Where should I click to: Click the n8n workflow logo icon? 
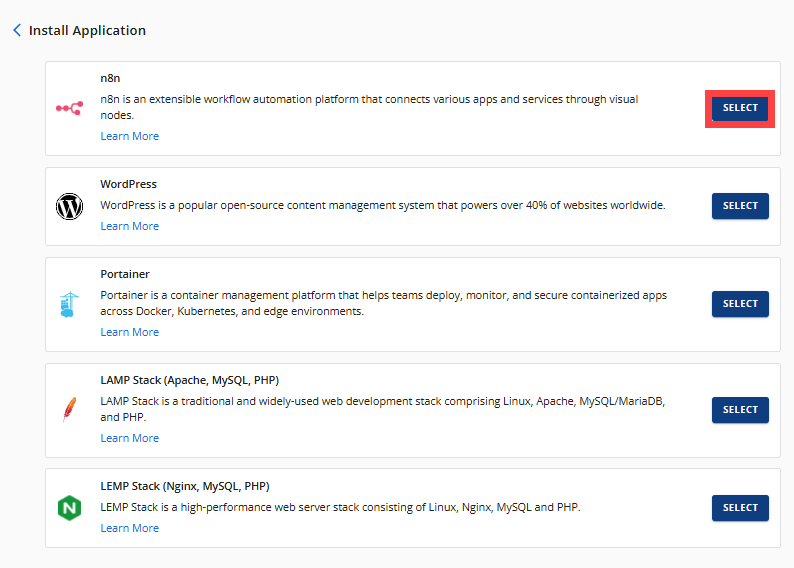69,107
